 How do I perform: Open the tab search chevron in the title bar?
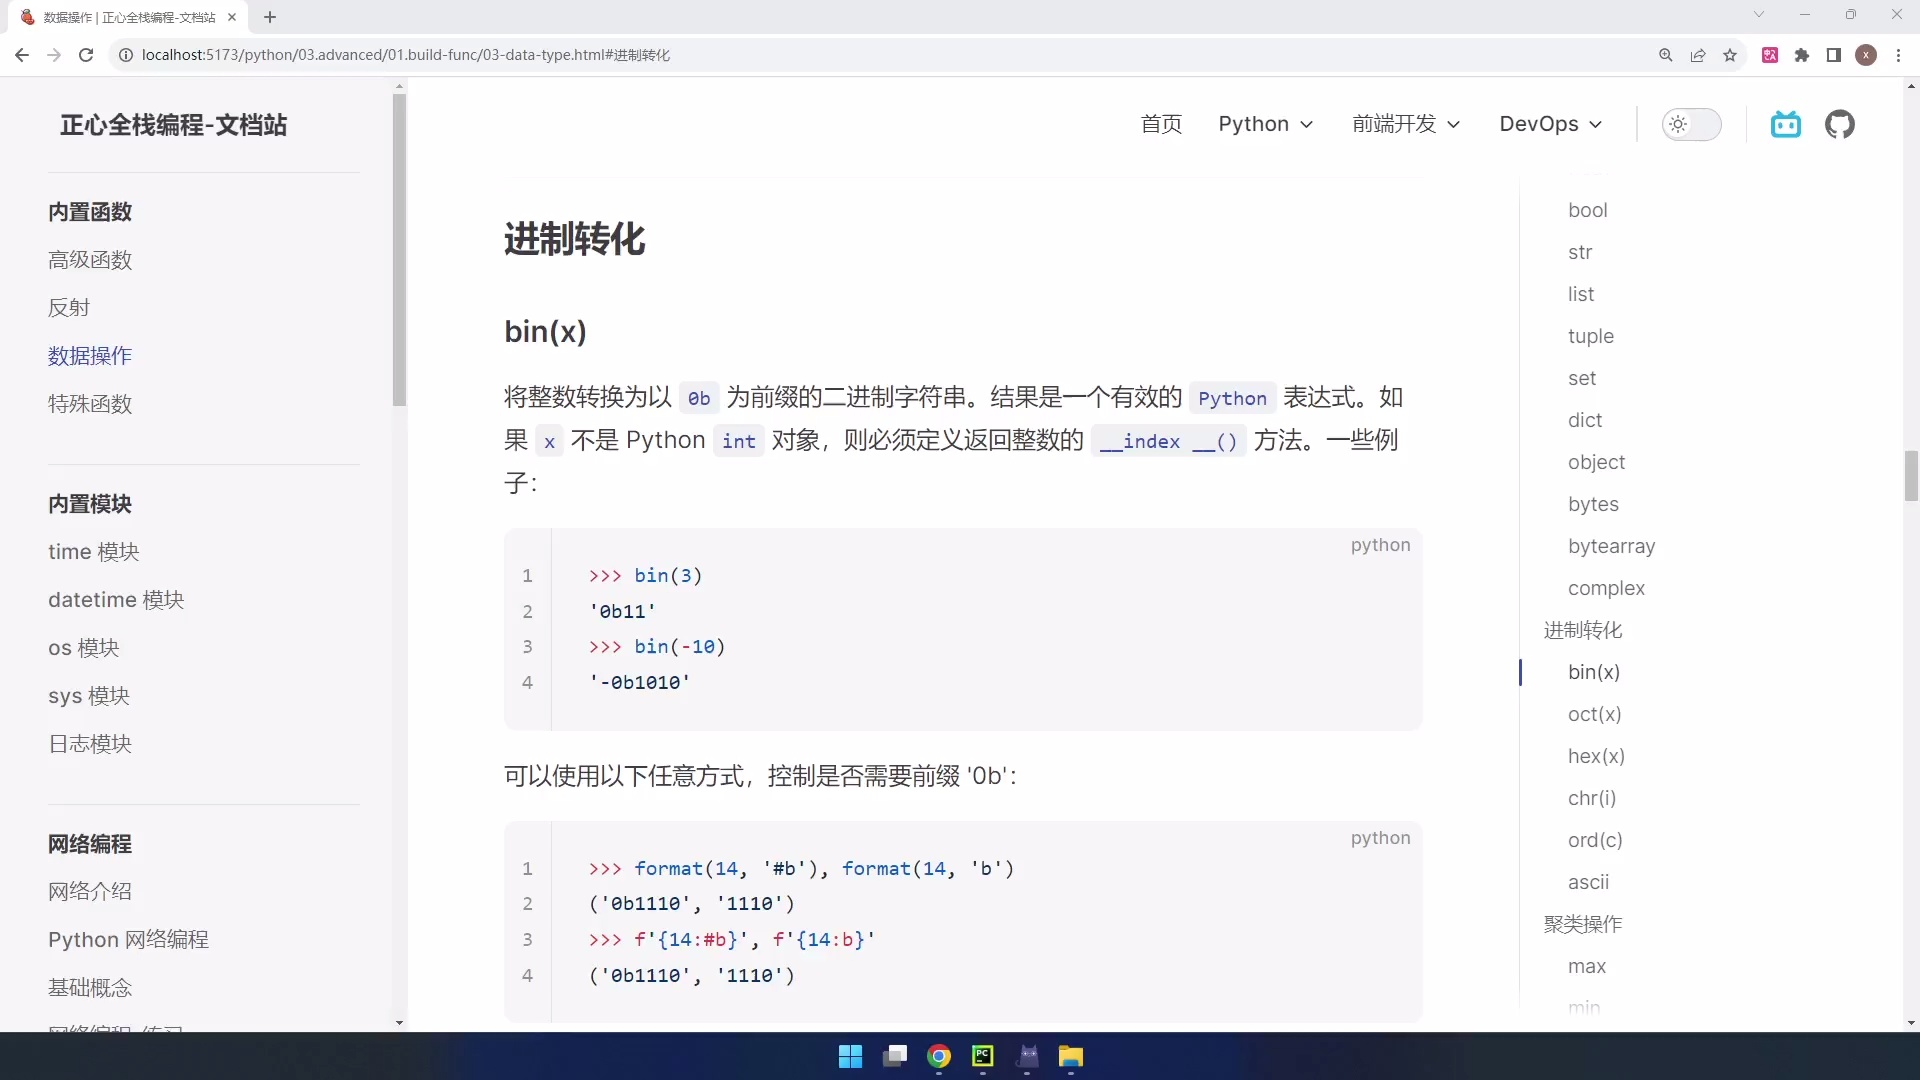1759,15
